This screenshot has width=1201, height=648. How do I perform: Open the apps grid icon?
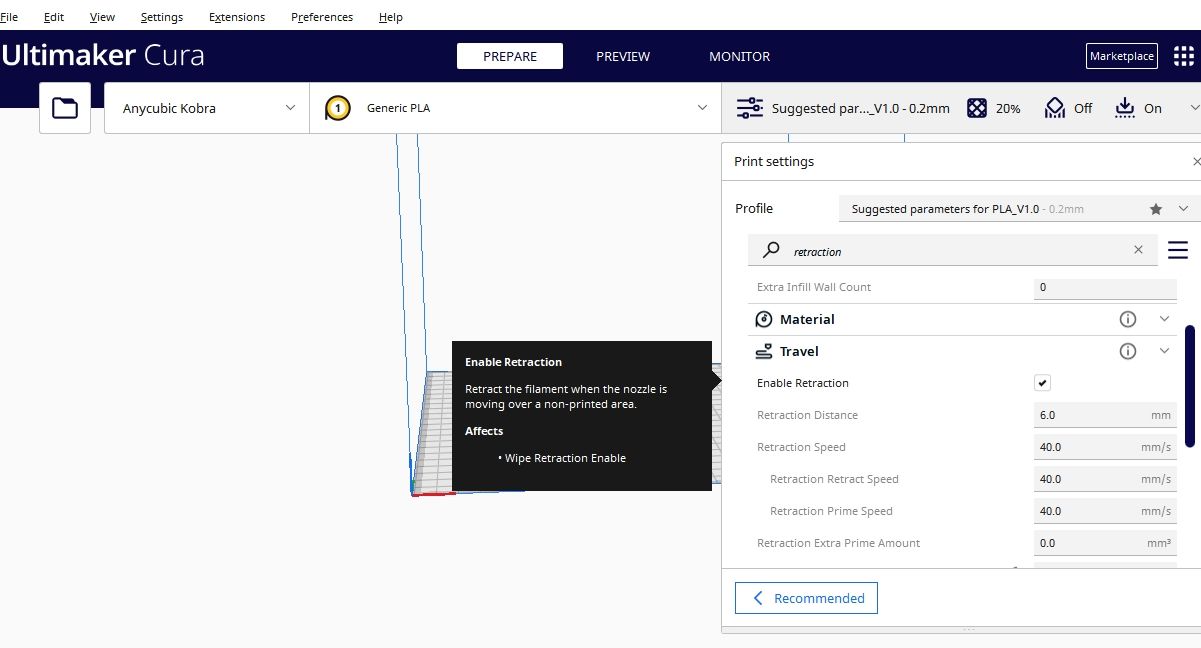(1184, 56)
